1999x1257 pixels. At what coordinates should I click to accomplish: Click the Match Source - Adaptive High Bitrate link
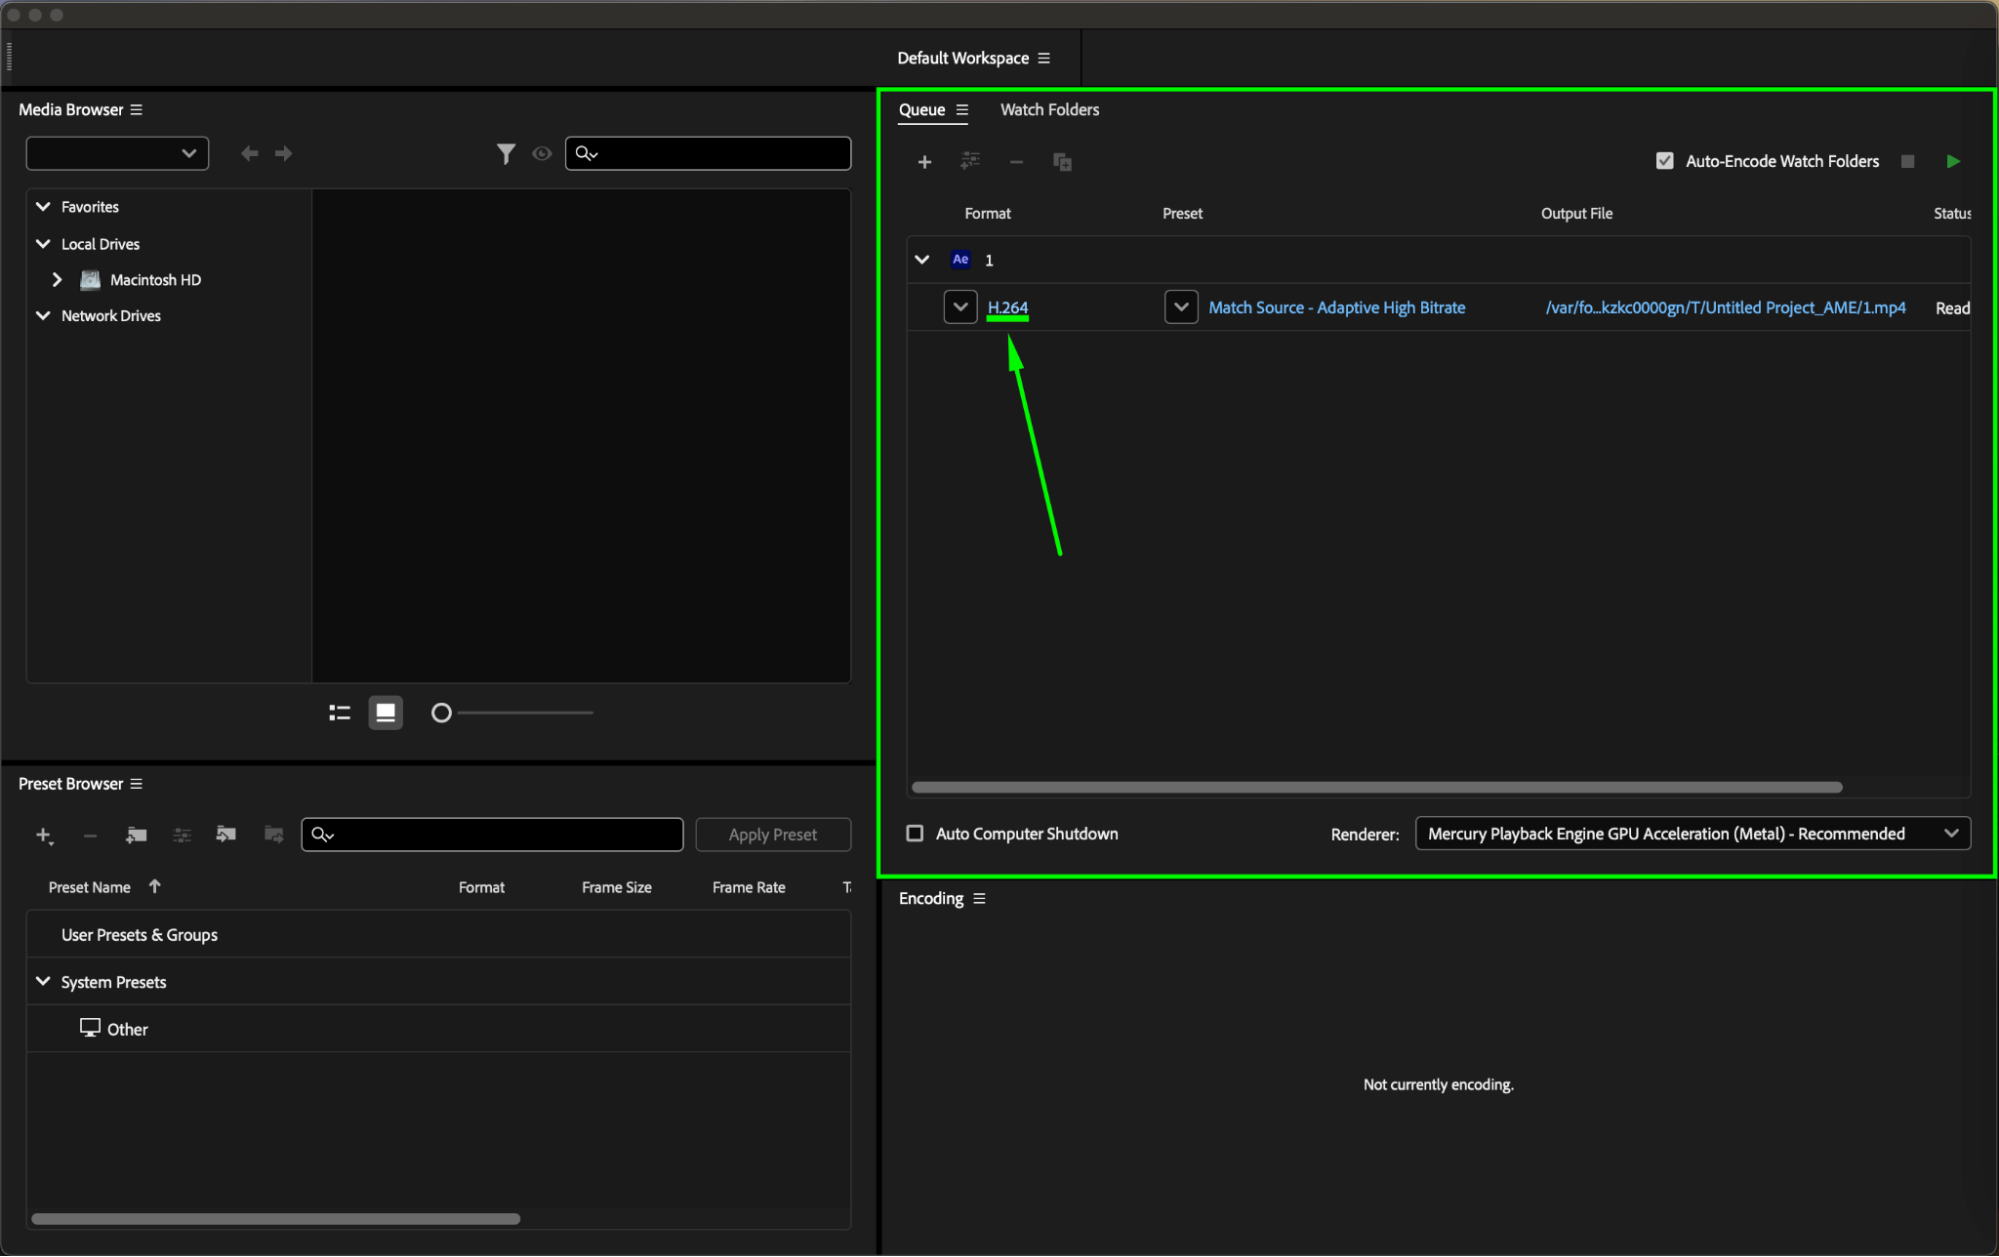1336,308
